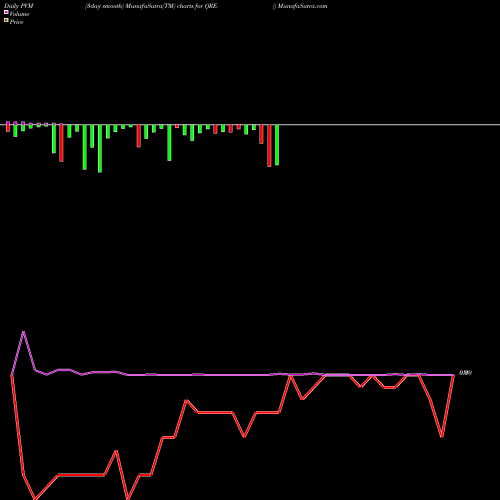Screen dimensions: 500x500
Task: Click the first red bar at histogram start
Action: pyautogui.click(x=8, y=127)
